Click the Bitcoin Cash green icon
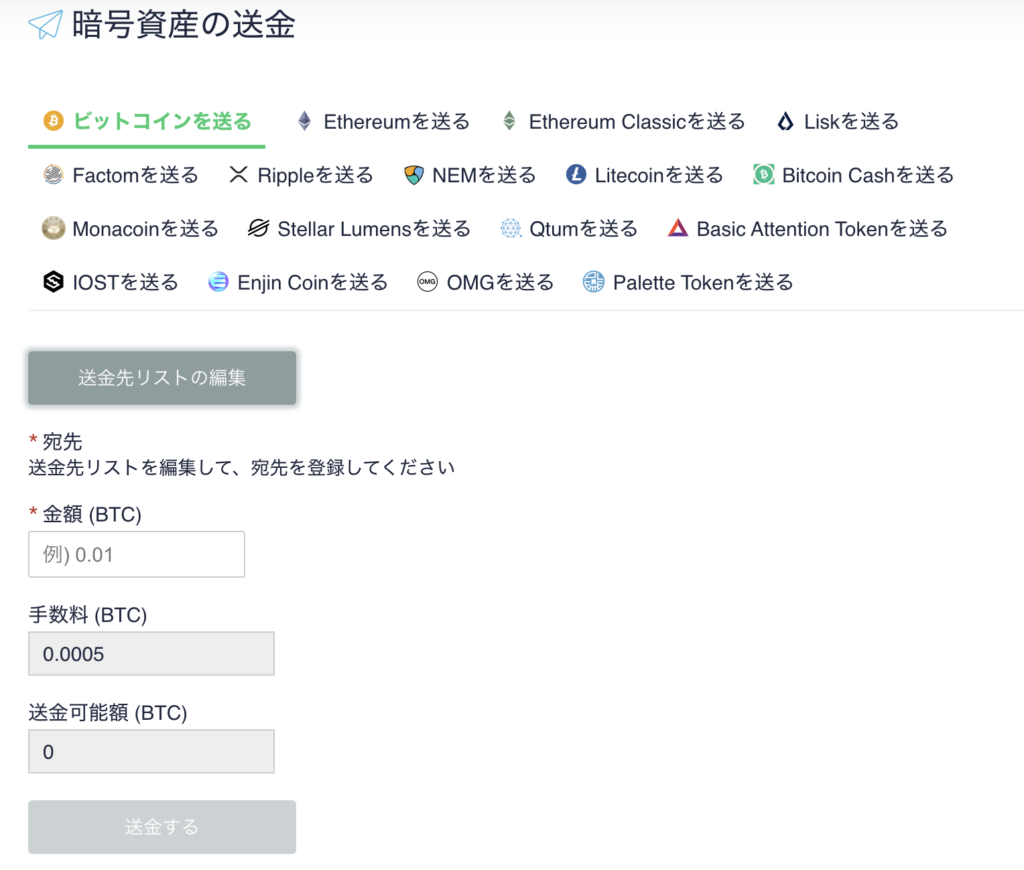The image size is (1024, 870). pyautogui.click(x=763, y=174)
